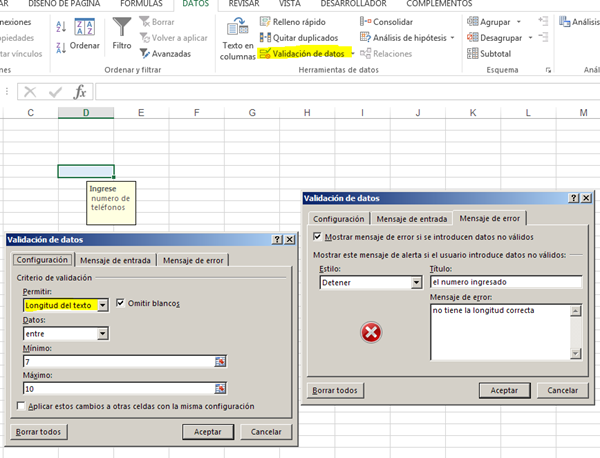Image resolution: width=600 pixels, height=458 pixels.
Task: Open the FÓRMULAS ribbon tab
Action: 141,4
